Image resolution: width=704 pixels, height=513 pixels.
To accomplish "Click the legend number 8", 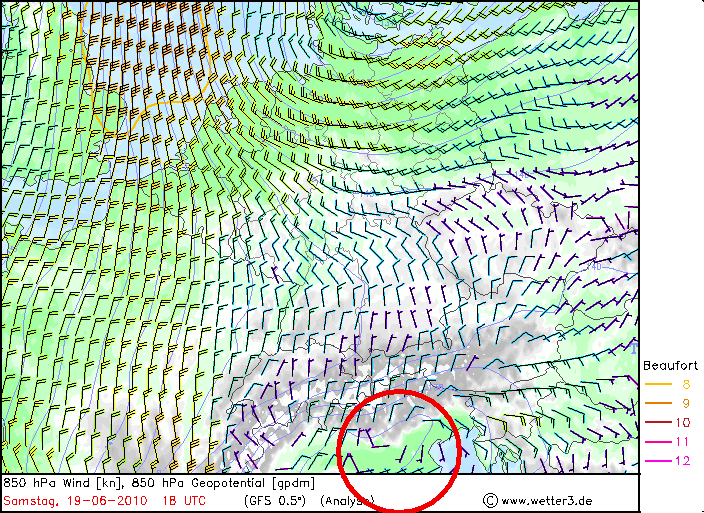I will (686, 385).
